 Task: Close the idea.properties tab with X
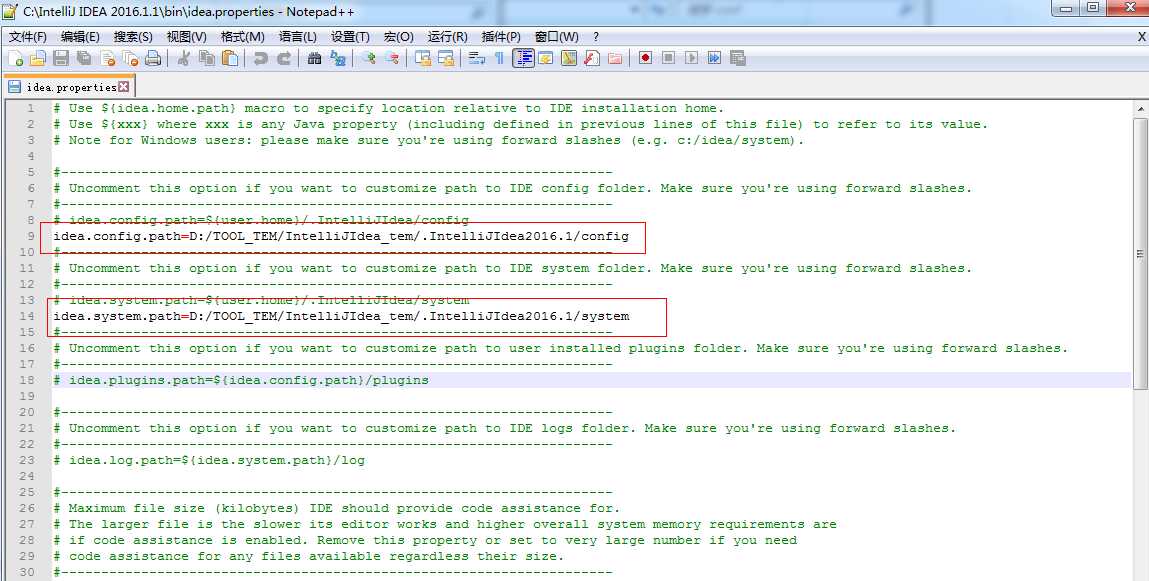point(124,86)
